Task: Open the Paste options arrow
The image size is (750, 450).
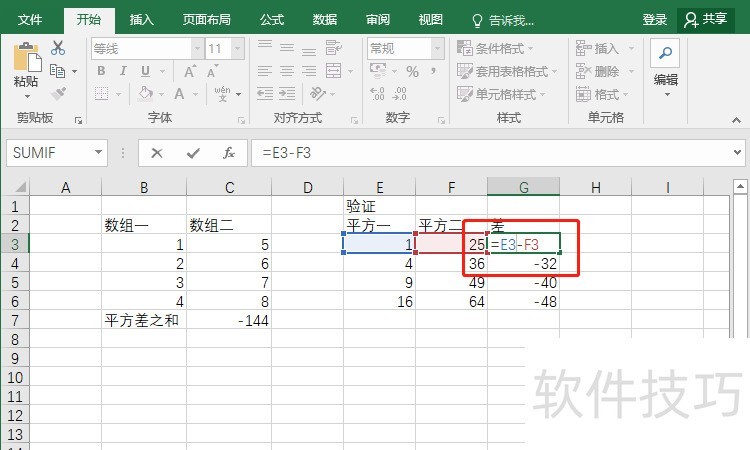Action: 27,97
